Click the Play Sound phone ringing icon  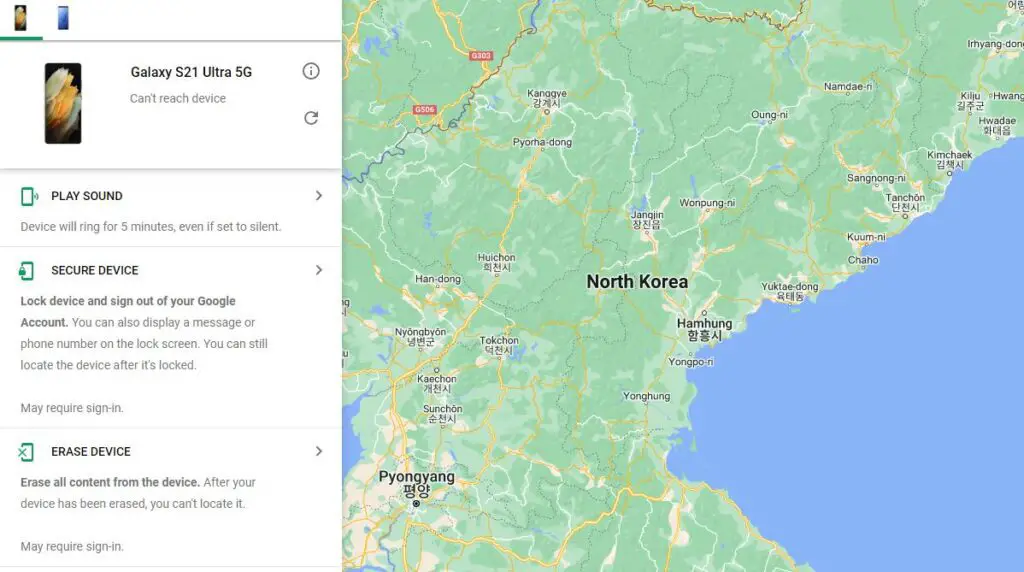pyautogui.click(x=29, y=196)
